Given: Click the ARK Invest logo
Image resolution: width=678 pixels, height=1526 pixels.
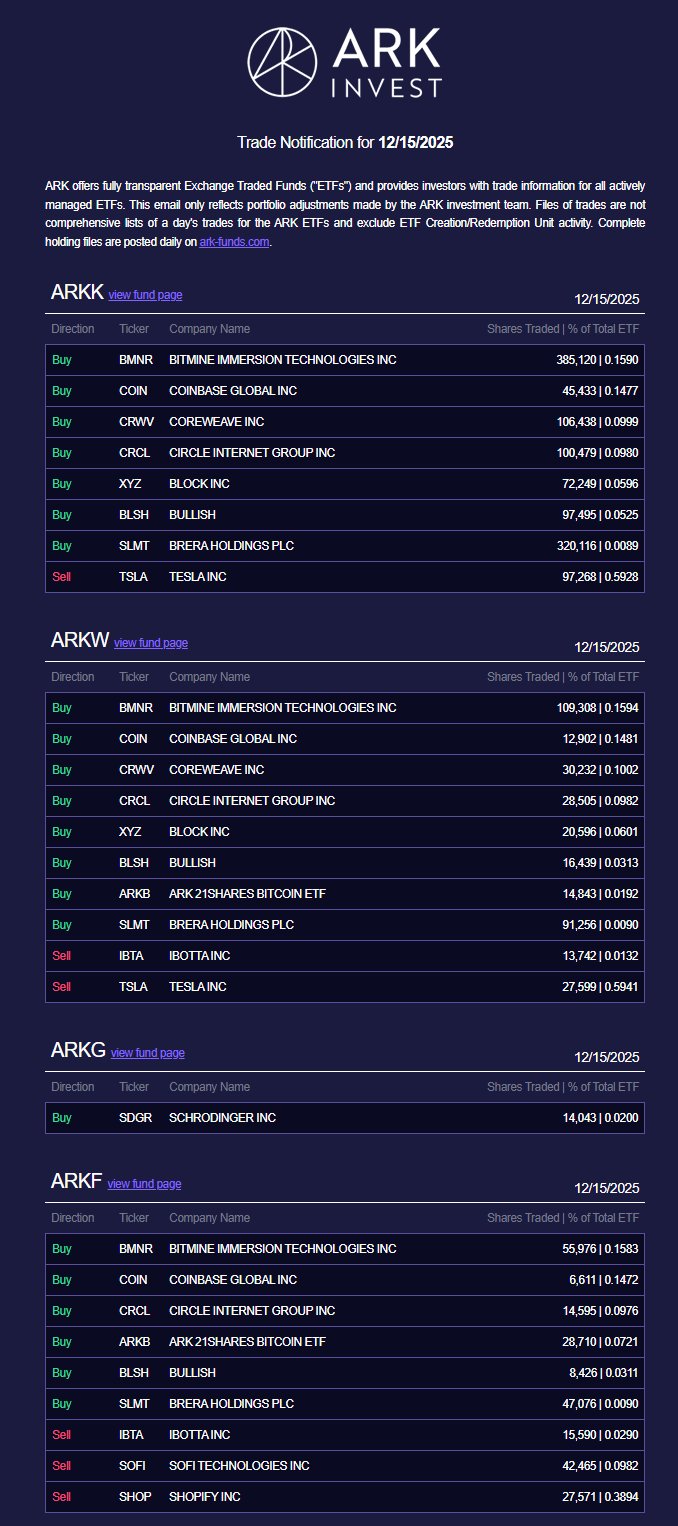Looking at the screenshot, I should tap(344, 62).
